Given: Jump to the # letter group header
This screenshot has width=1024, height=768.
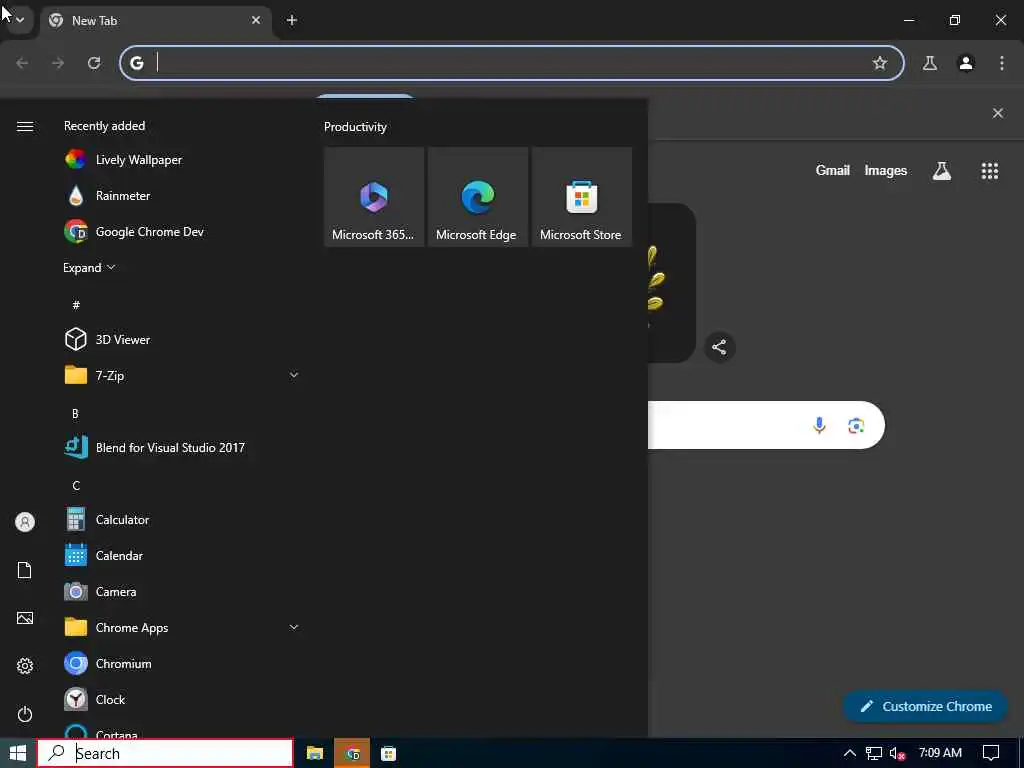Looking at the screenshot, I should click(x=76, y=305).
